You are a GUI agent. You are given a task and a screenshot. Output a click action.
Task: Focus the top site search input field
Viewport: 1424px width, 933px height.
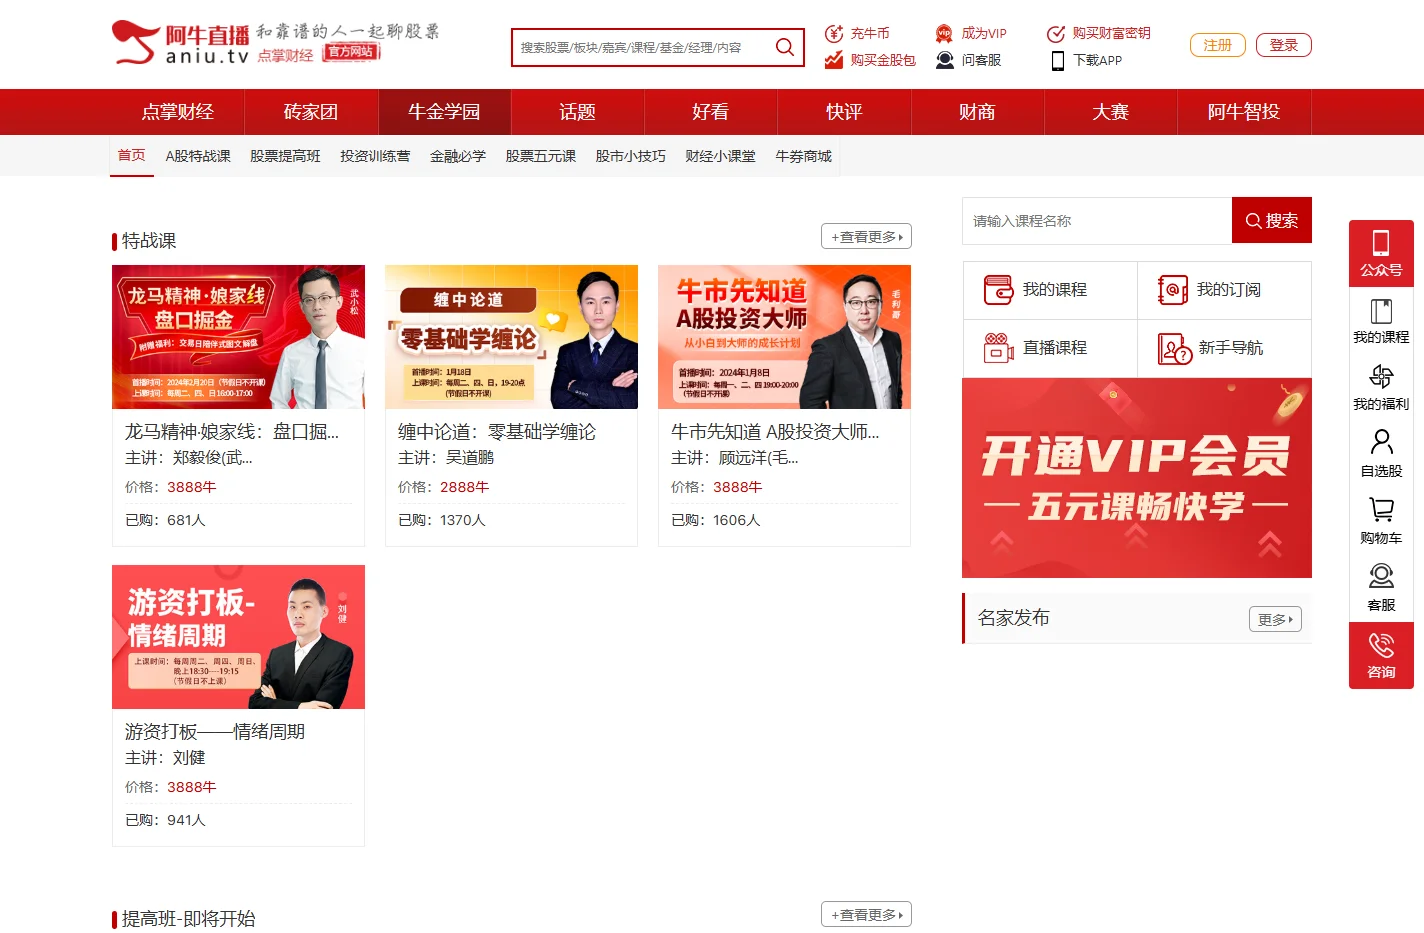642,48
